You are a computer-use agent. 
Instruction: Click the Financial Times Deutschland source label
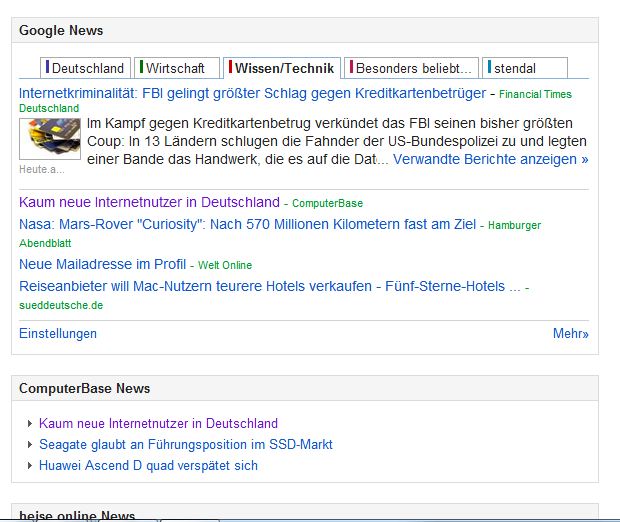click(535, 94)
